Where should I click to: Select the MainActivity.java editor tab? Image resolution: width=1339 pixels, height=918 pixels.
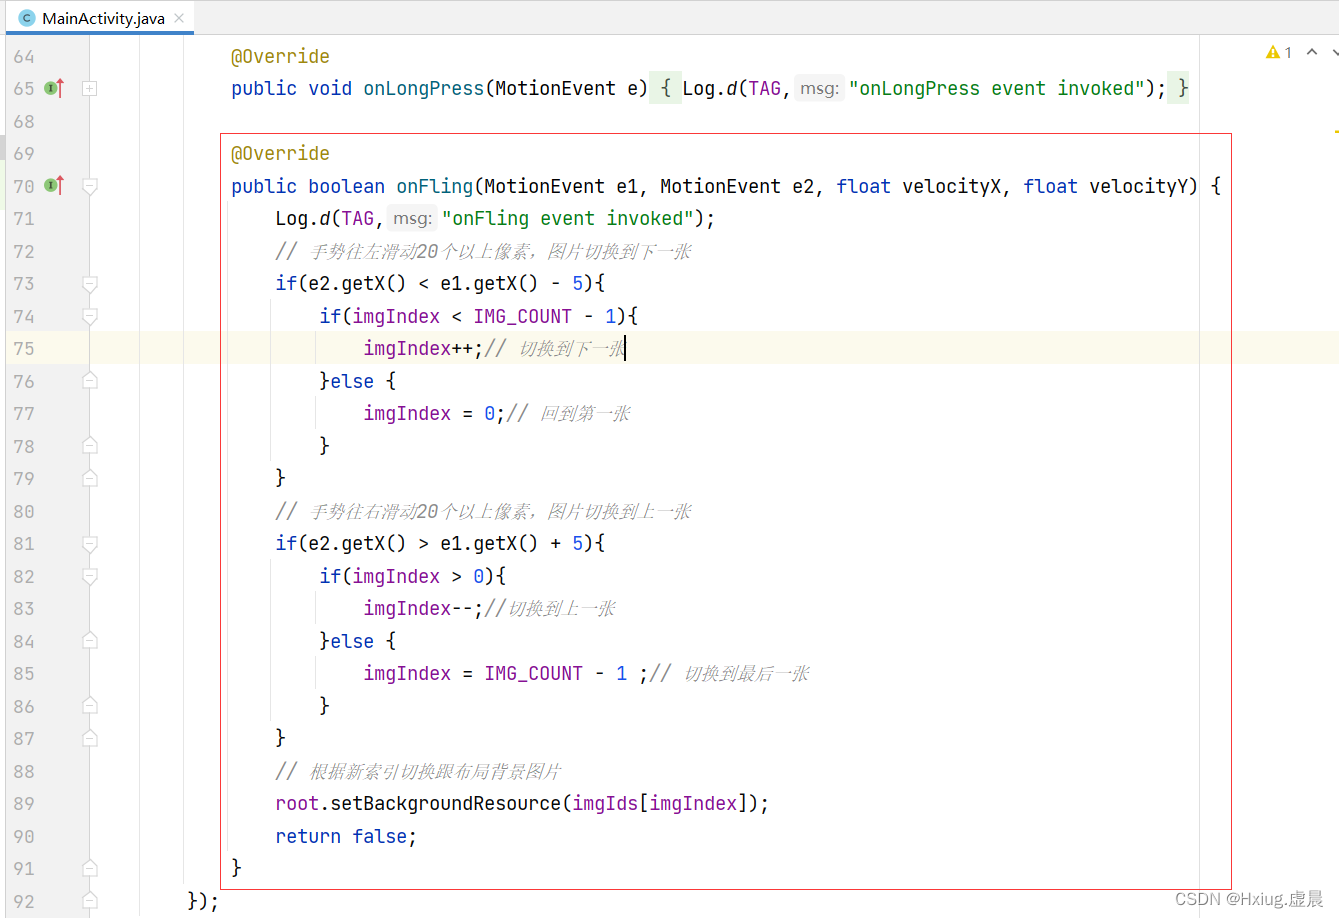click(100, 18)
